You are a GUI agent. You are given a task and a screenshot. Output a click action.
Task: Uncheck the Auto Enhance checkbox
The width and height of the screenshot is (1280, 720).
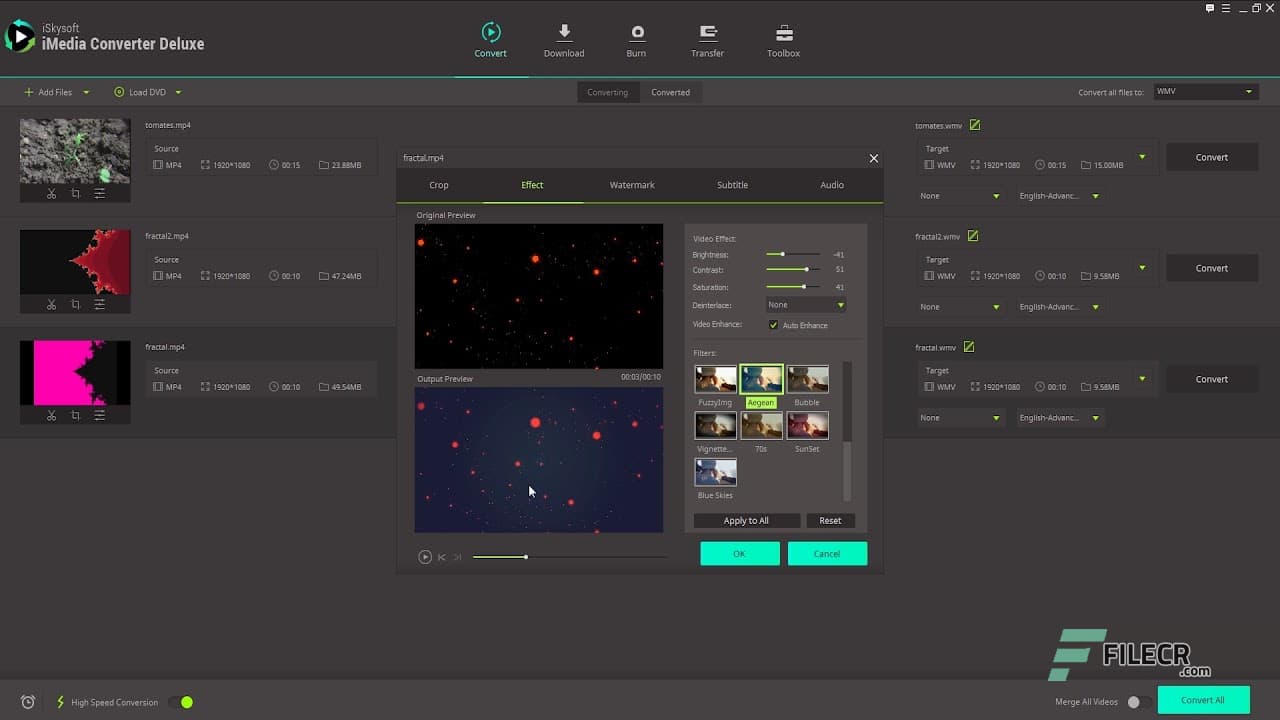[x=773, y=325]
